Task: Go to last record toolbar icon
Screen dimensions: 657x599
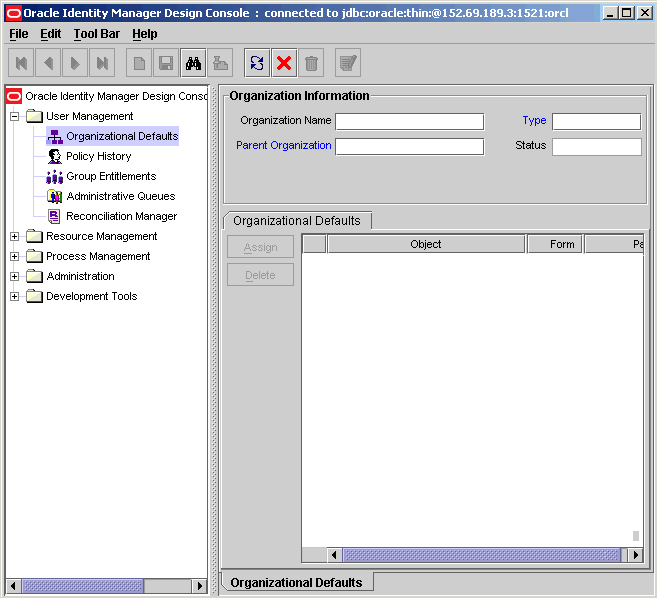Action: click(102, 63)
